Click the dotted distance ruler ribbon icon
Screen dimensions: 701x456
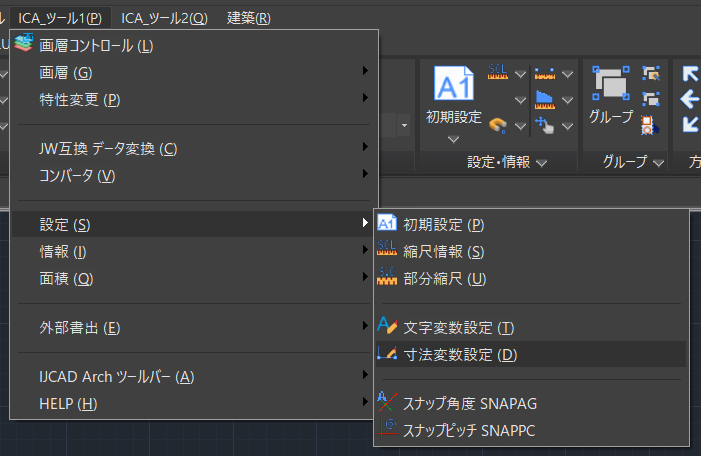pos(545,73)
